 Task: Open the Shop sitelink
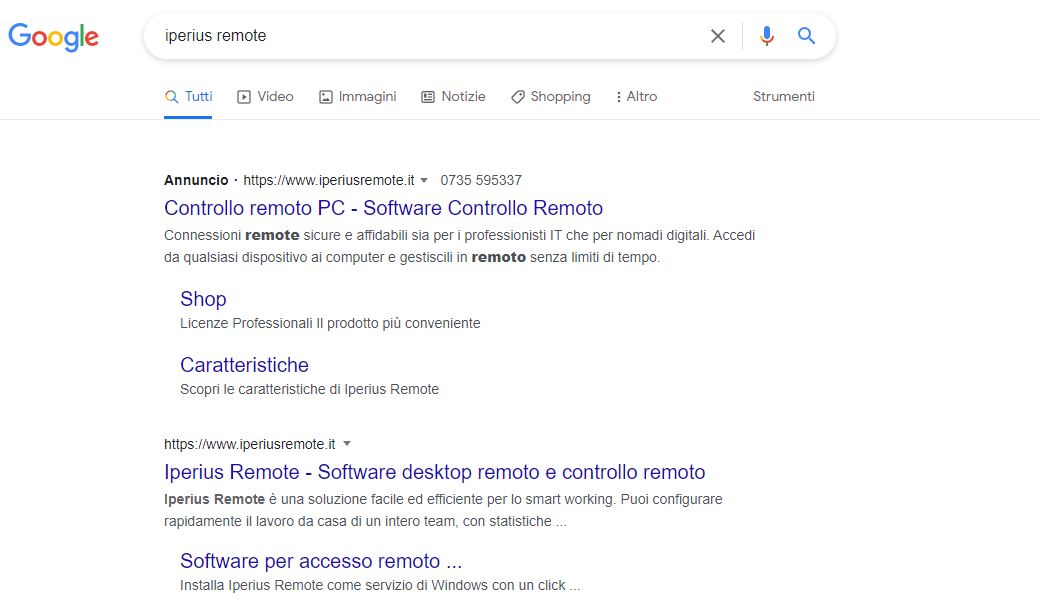[x=203, y=299]
